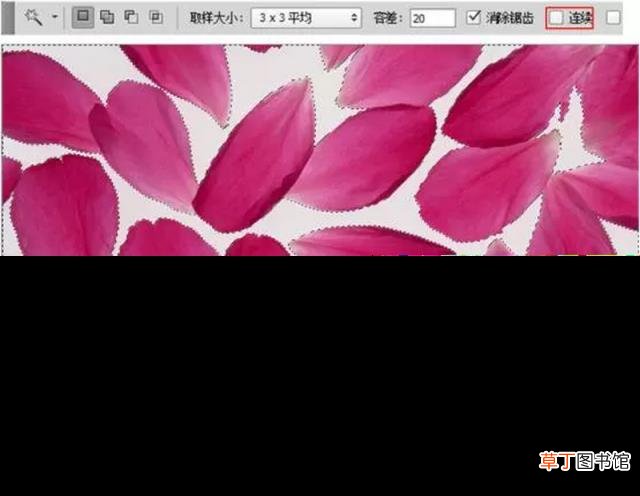Choose the Subtract from Selection icon

point(131,17)
